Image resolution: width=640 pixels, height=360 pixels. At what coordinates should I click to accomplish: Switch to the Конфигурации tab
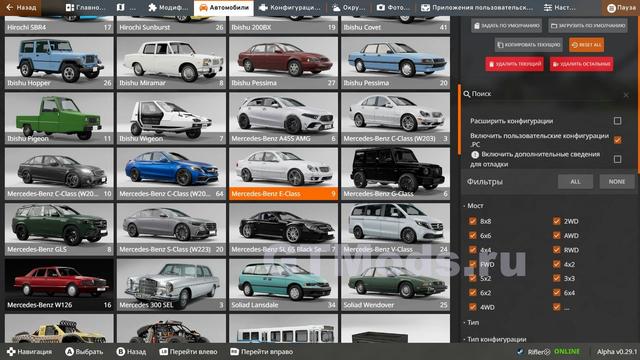[x=289, y=7]
